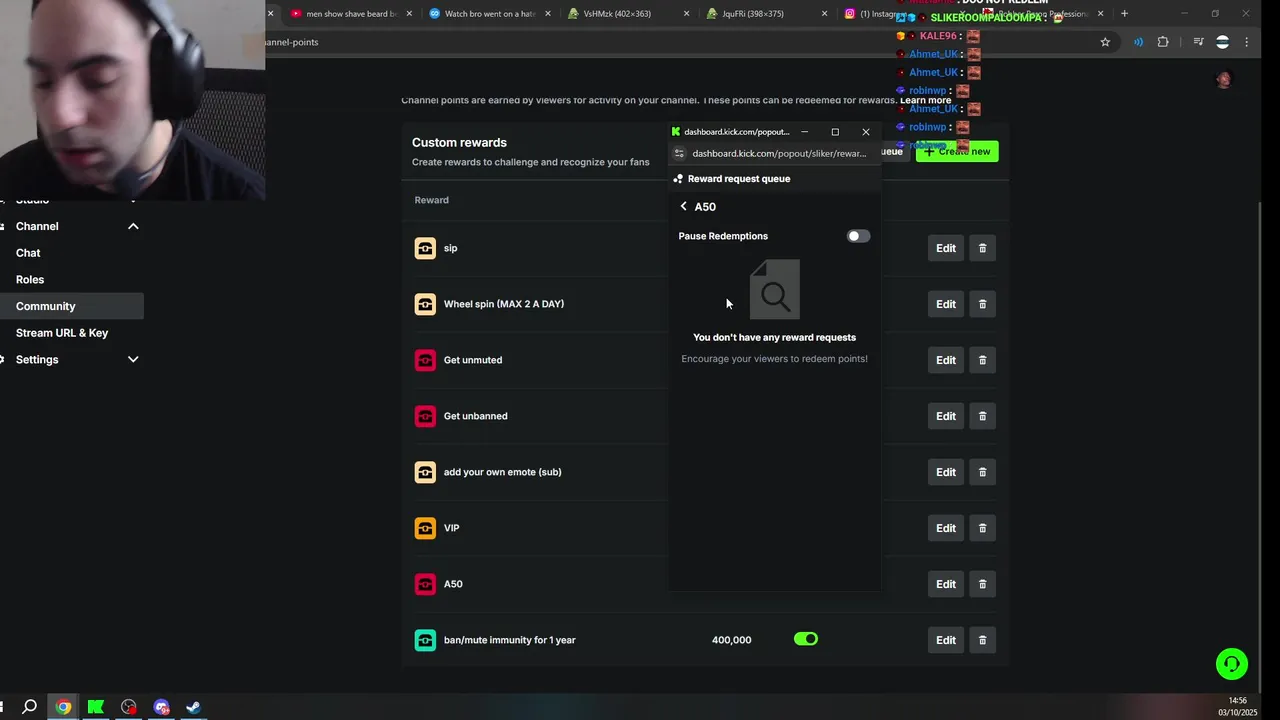Viewport: 1280px width, 720px height.
Task: Open the Chrome three-dot menu
Action: point(1246,42)
